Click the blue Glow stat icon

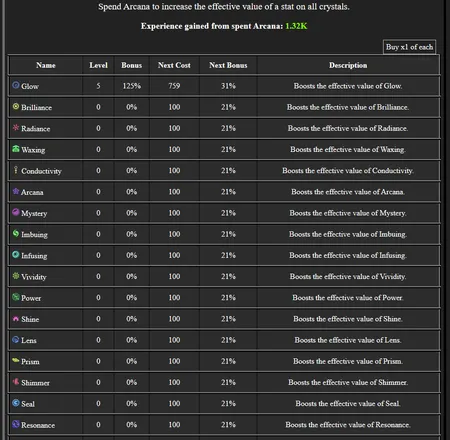(x=16, y=85)
